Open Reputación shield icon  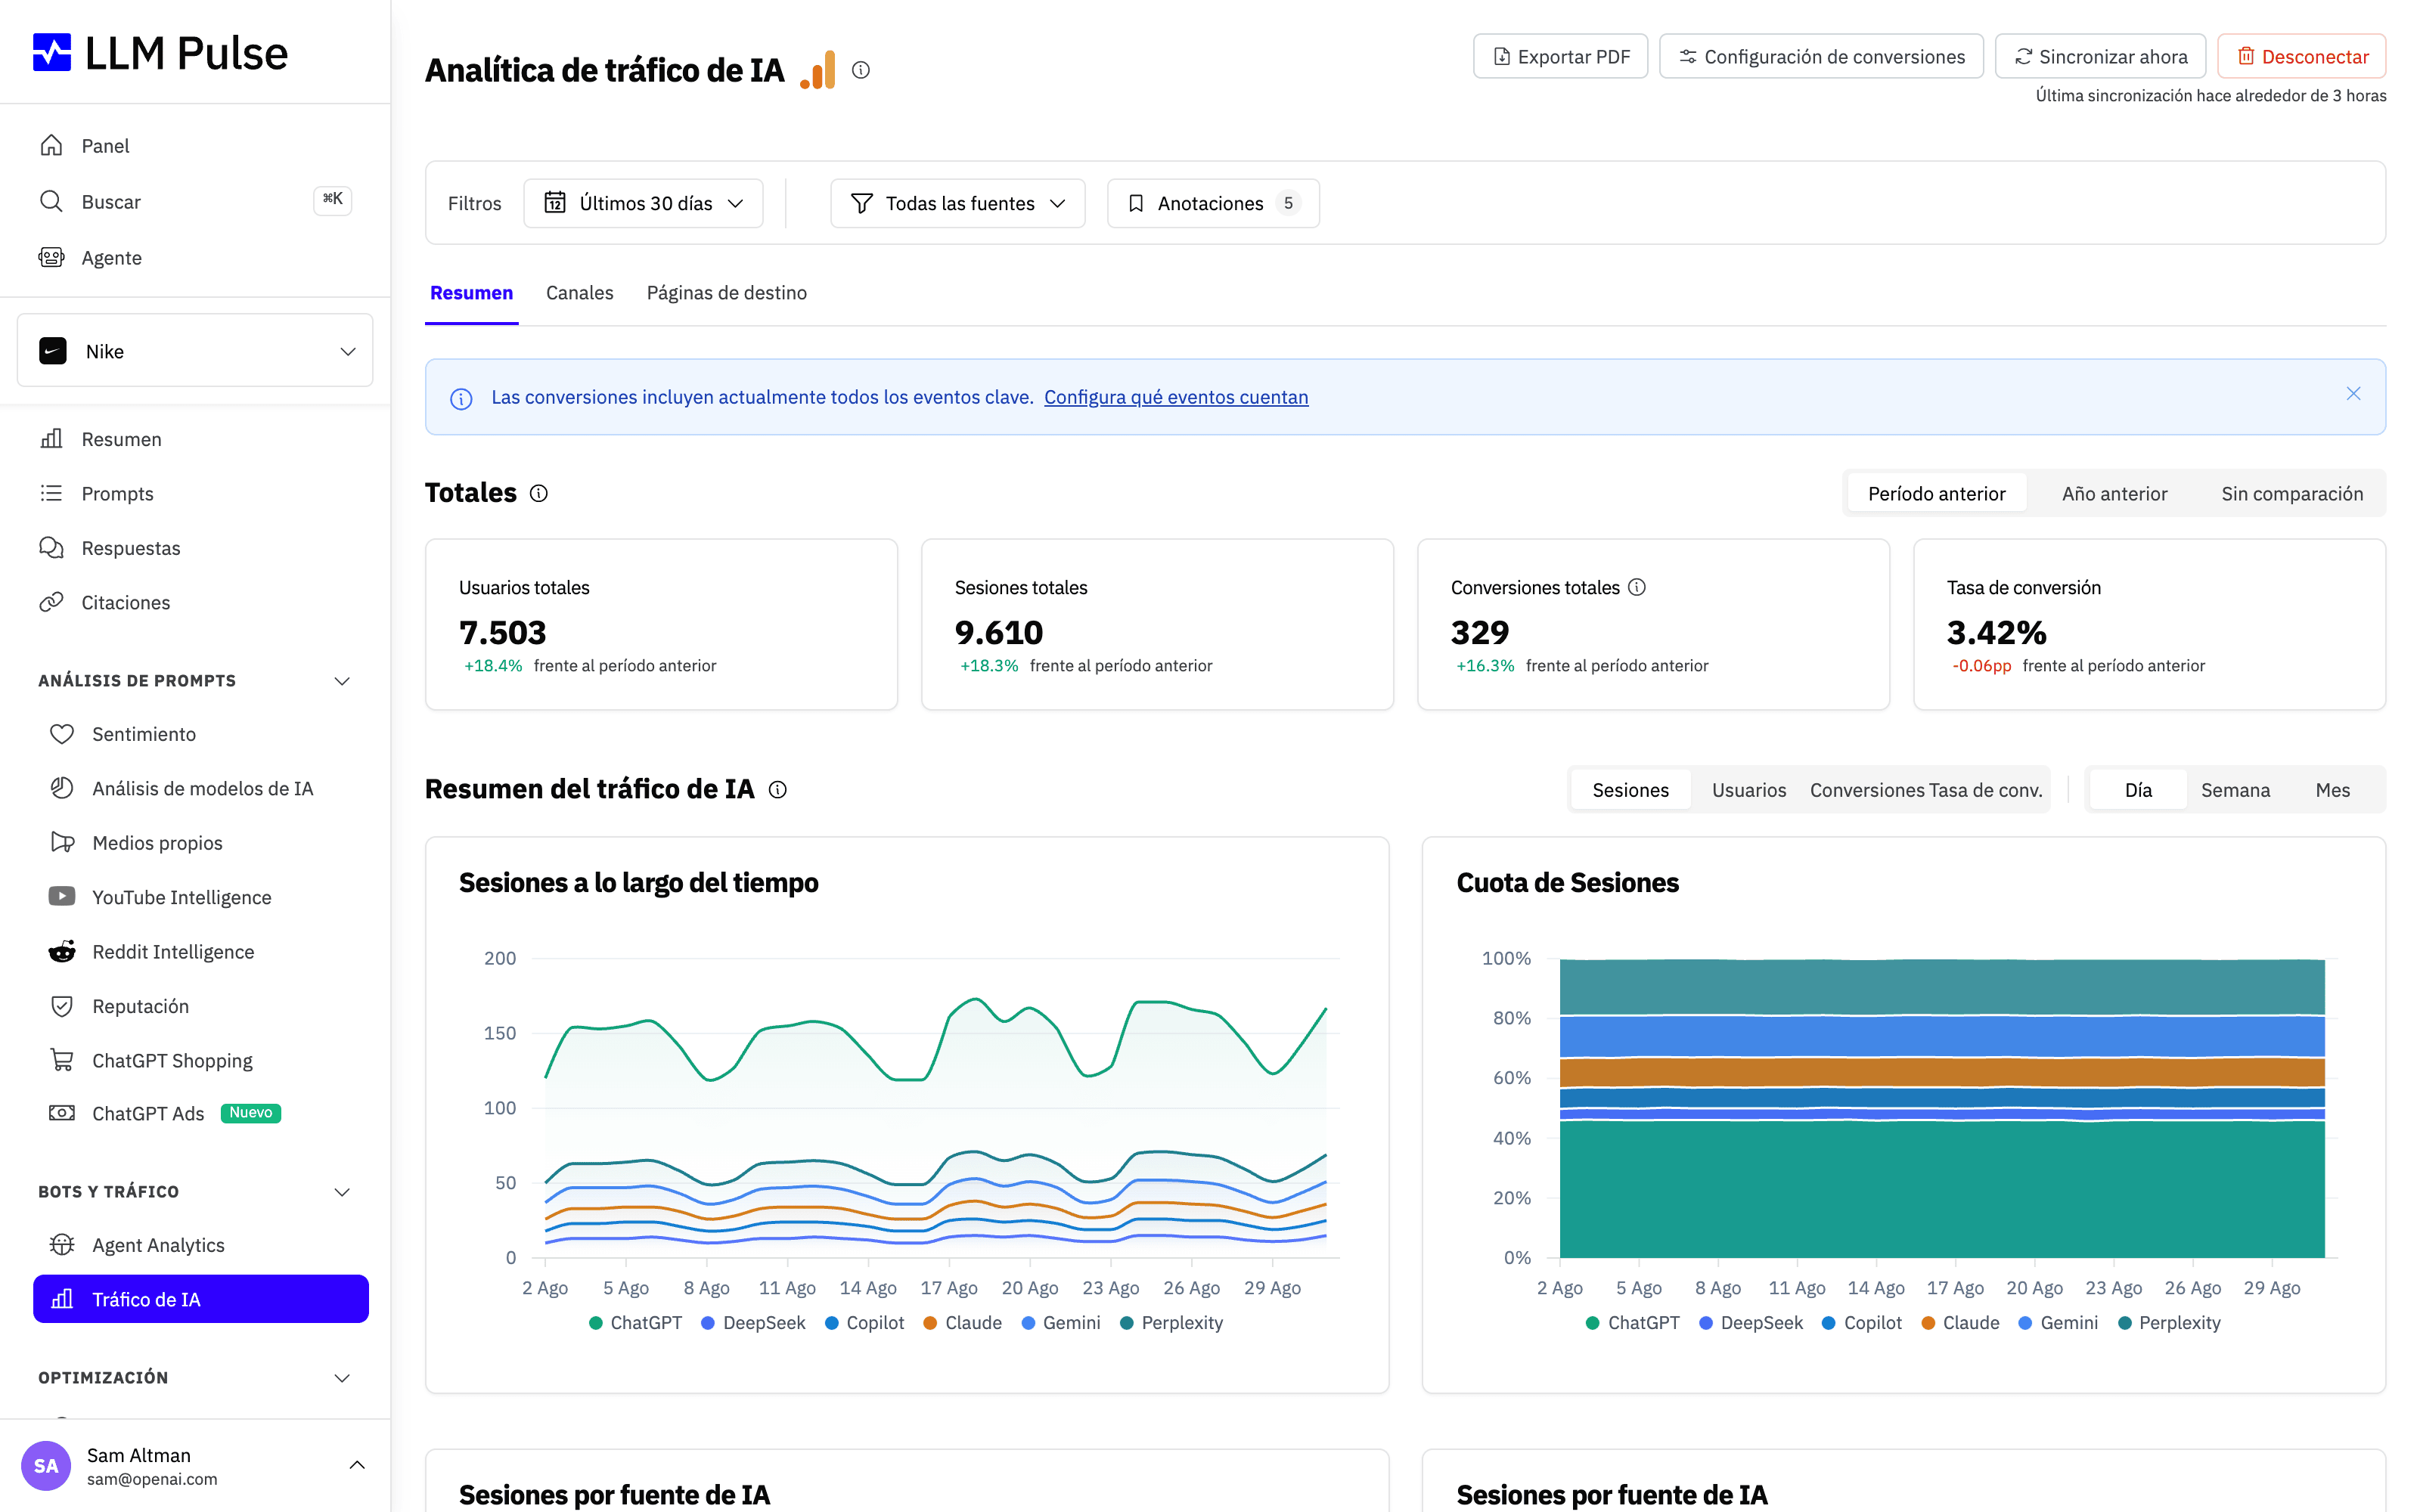(x=62, y=1005)
